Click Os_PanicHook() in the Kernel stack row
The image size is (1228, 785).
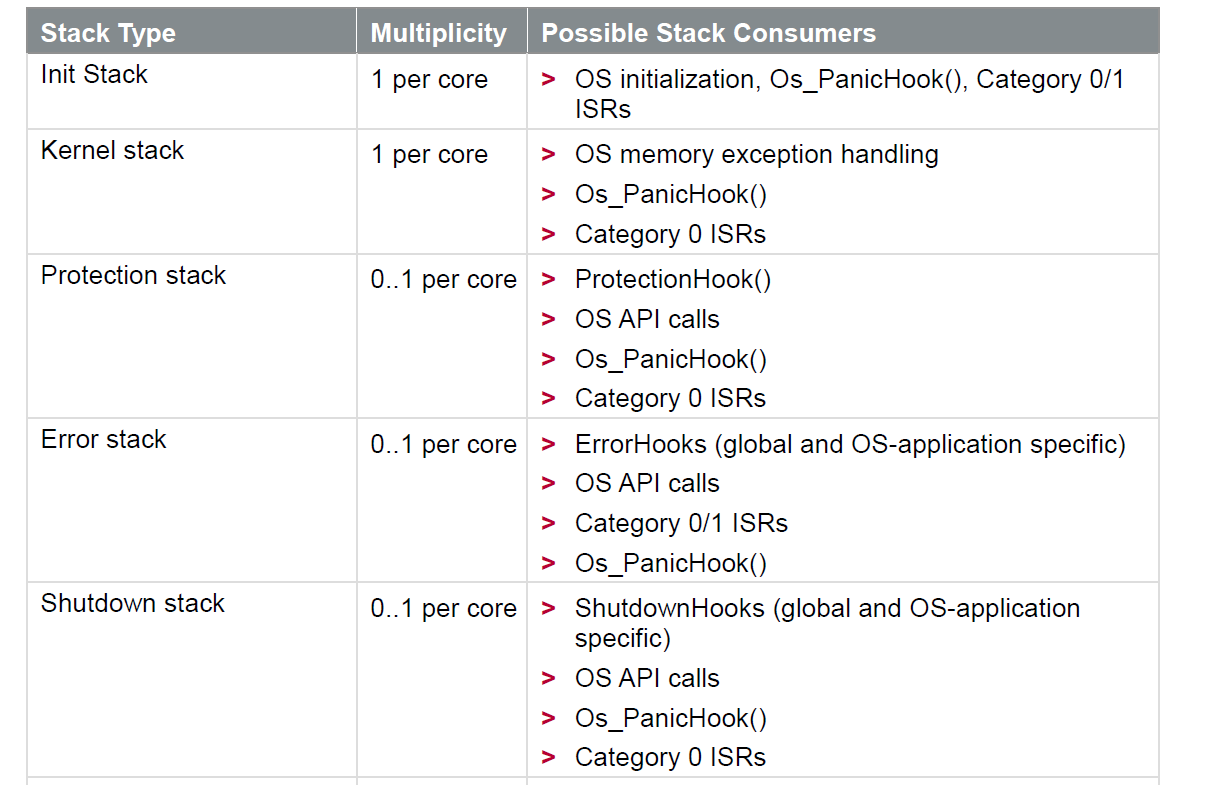pyautogui.click(x=670, y=195)
